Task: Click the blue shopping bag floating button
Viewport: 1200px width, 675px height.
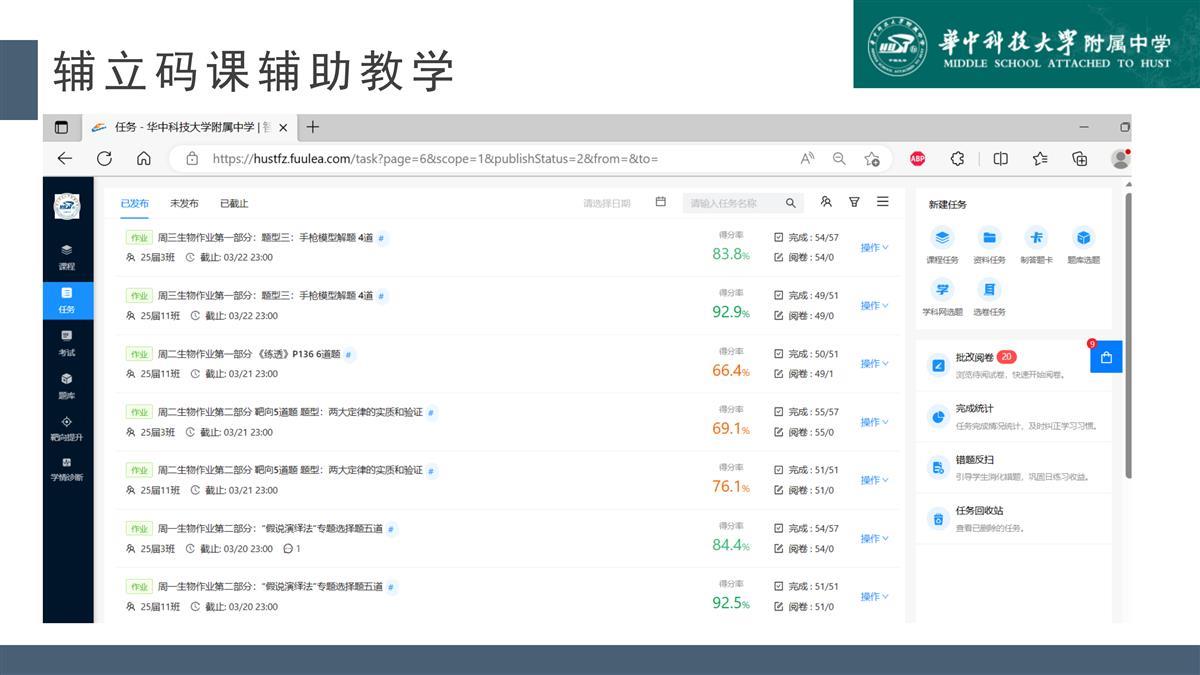Action: click(x=1106, y=357)
